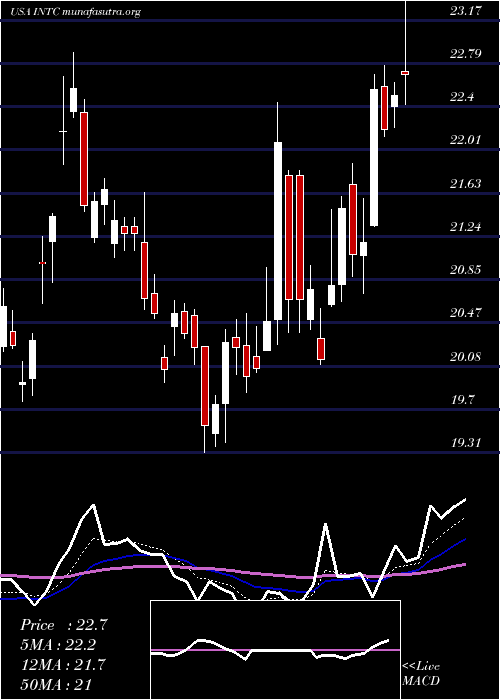Click the '12MA : 21.7' readout

tap(63, 665)
